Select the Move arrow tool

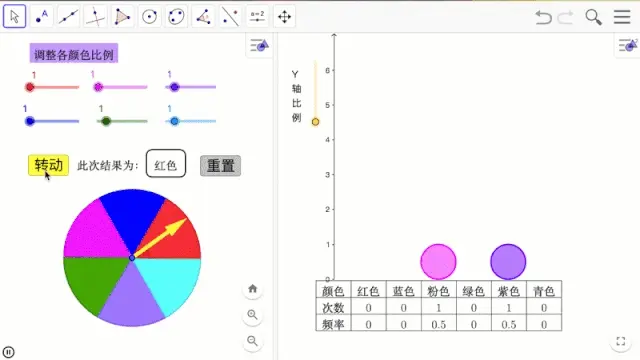click(x=14, y=16)
